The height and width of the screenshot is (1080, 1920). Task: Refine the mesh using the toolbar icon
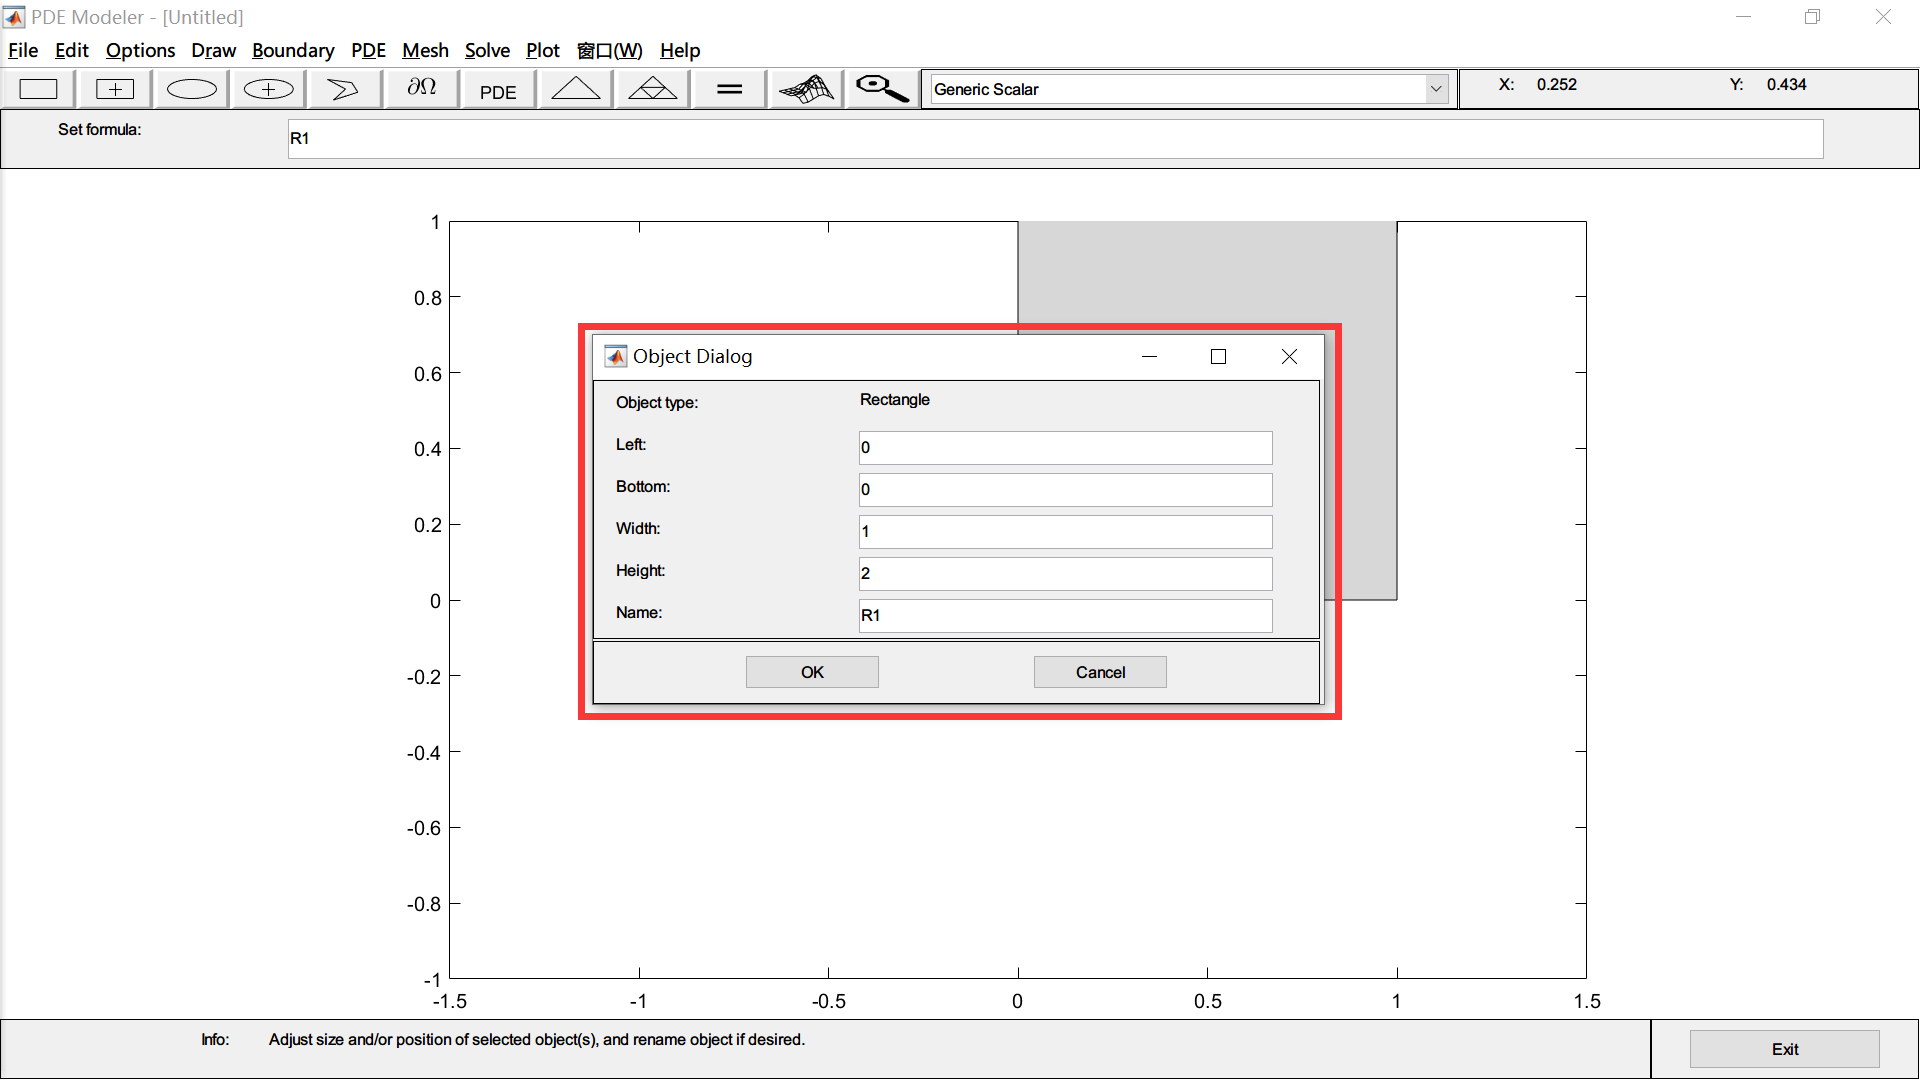pyautogui.click(x=651, y=88)
